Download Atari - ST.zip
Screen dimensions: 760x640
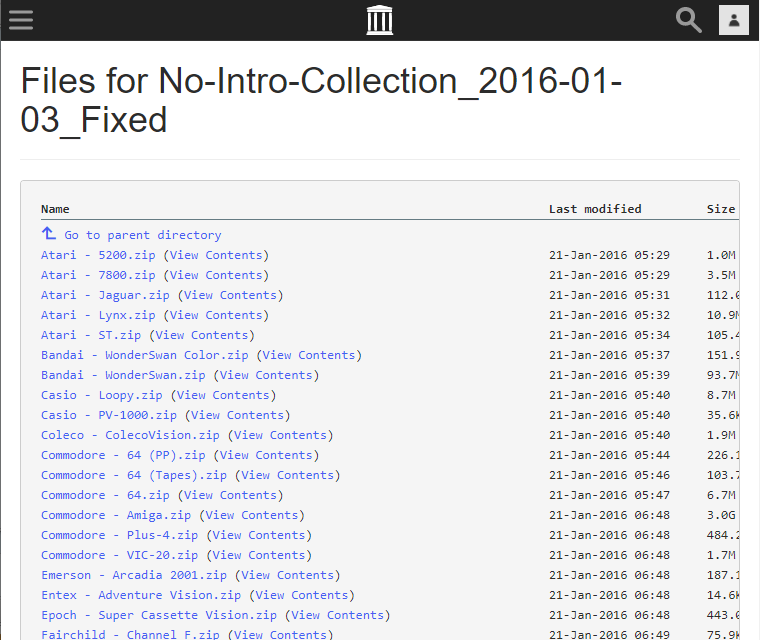click(x=91, y=335)
